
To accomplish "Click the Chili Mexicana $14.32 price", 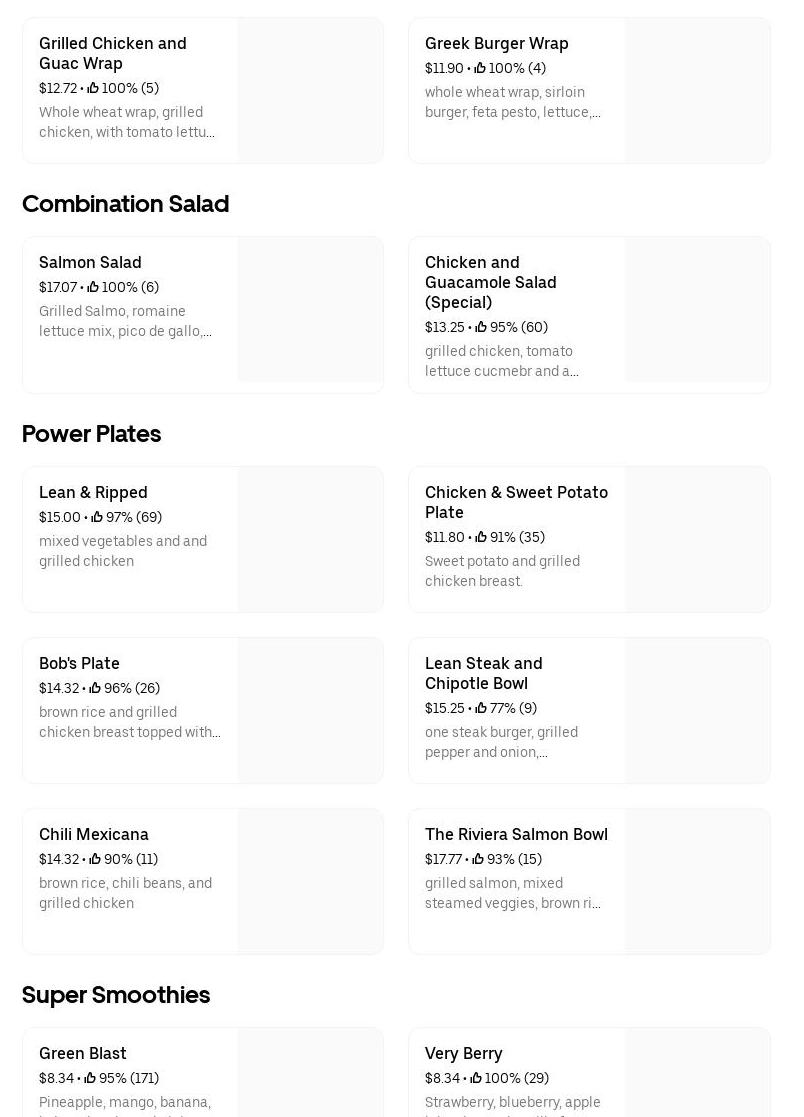I will [x=58, y=859].
